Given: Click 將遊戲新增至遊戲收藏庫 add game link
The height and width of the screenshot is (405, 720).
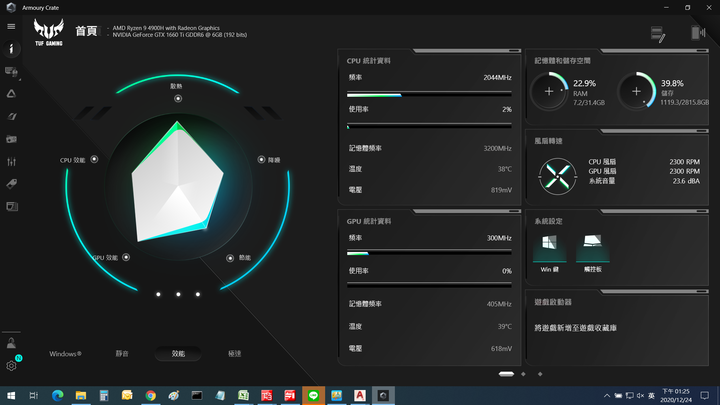Looking at the screenshot, I should (575, 328).
